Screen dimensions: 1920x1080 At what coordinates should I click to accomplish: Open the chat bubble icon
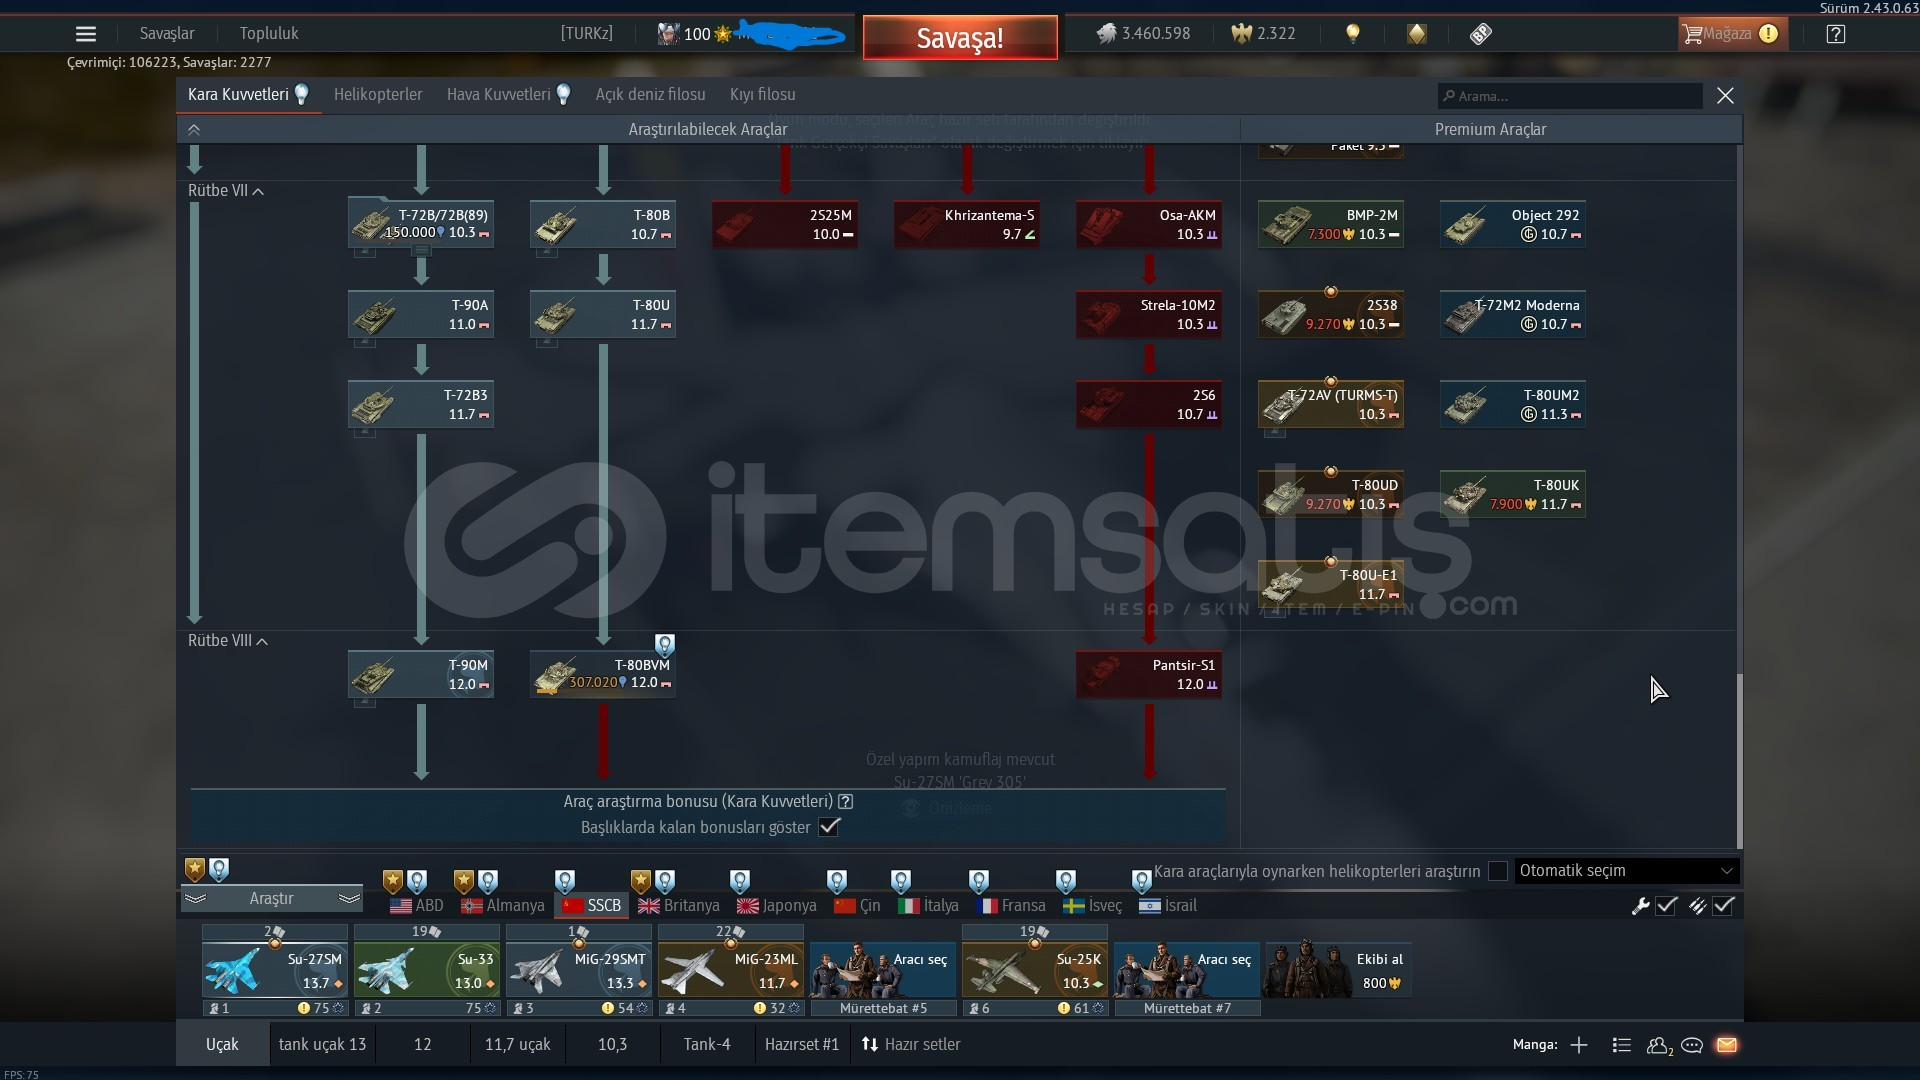1692,1045
